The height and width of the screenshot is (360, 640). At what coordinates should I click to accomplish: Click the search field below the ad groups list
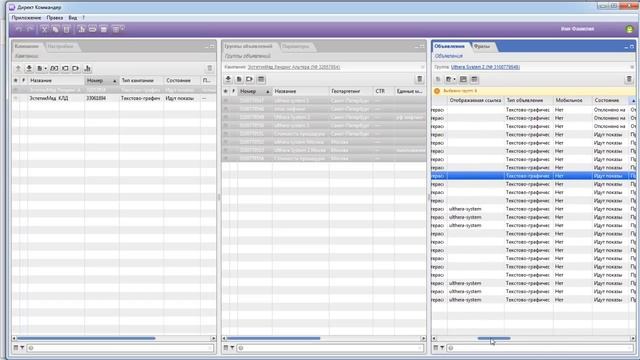point(330,348)
